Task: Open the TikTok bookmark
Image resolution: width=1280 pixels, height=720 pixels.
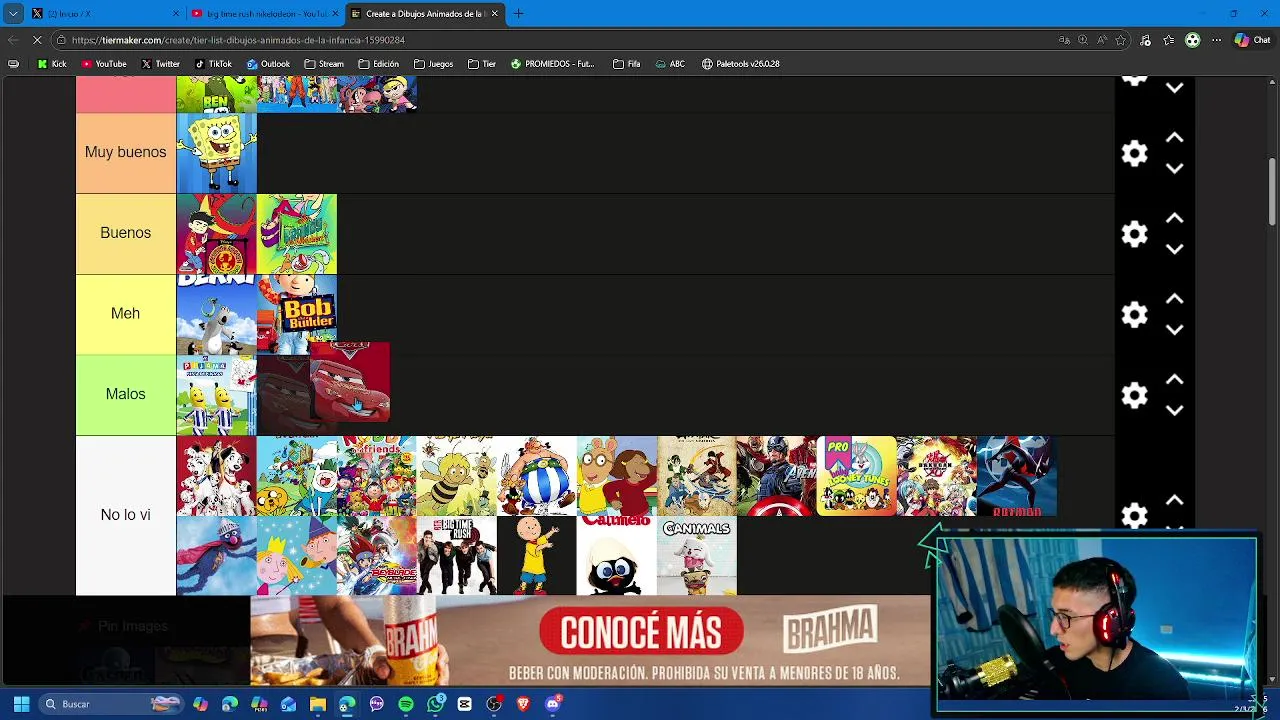Action: 213,64
